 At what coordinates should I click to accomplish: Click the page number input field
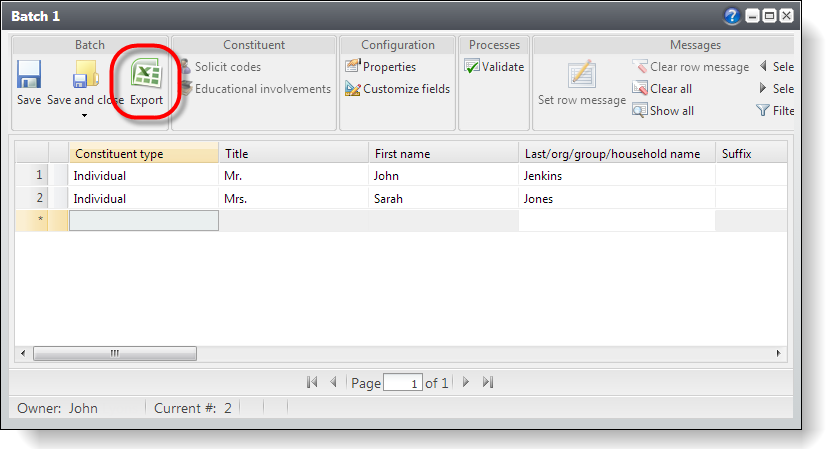[402, 383]
